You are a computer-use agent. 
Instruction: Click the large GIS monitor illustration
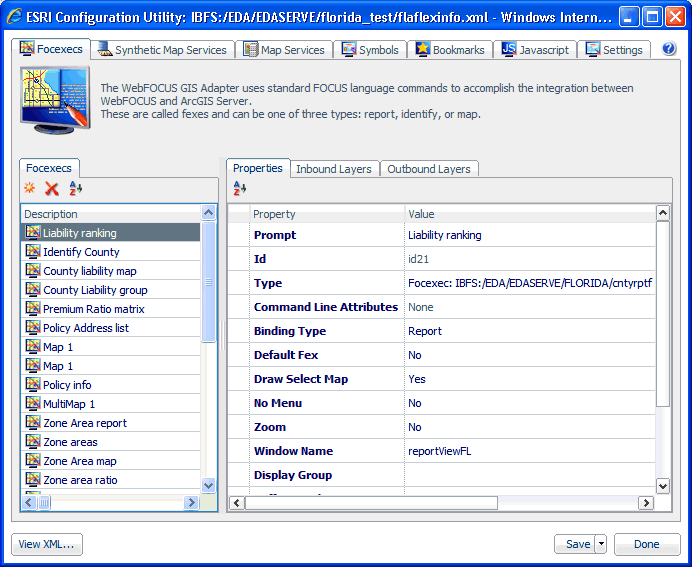click(x=55, y=100)
